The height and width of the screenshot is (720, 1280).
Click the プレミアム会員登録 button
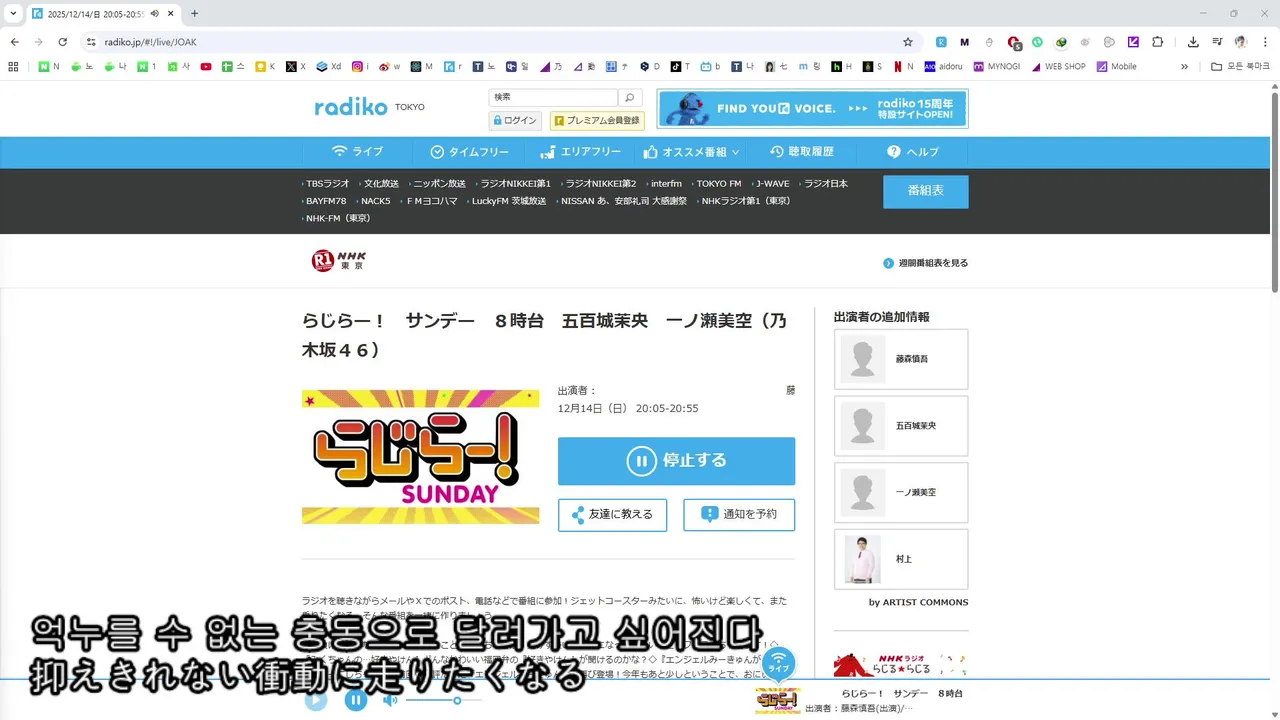coord(597,120)
